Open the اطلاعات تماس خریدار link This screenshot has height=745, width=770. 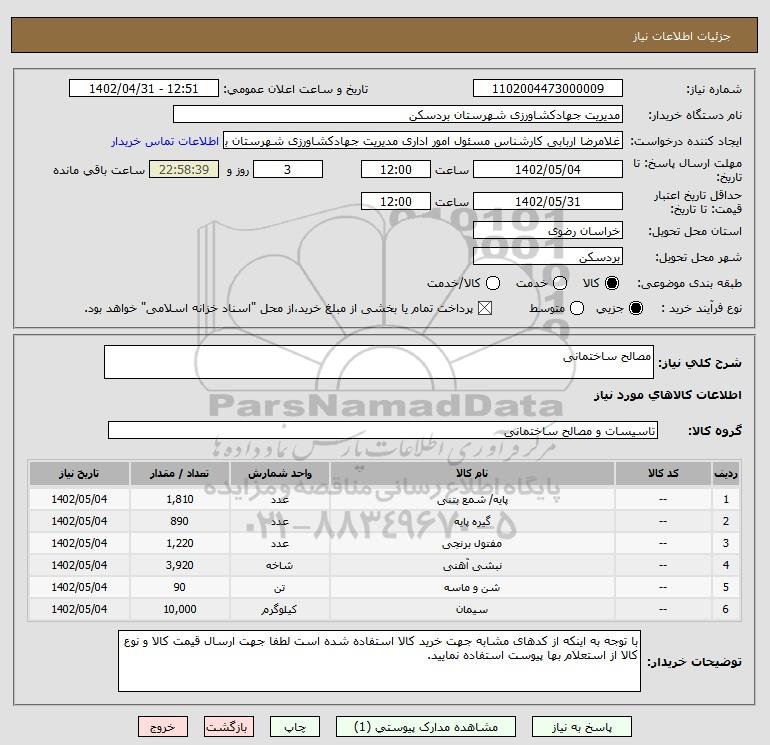(x=165, y=141)
